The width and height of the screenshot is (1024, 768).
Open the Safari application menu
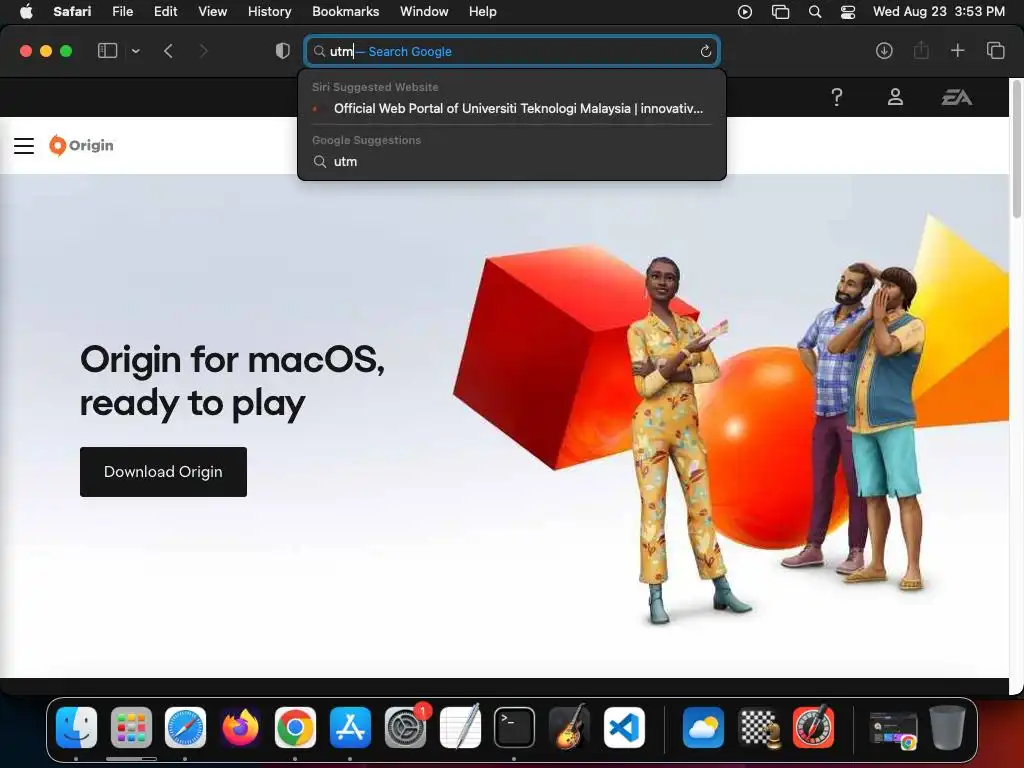pyautogui.click(x=72, y=11)
